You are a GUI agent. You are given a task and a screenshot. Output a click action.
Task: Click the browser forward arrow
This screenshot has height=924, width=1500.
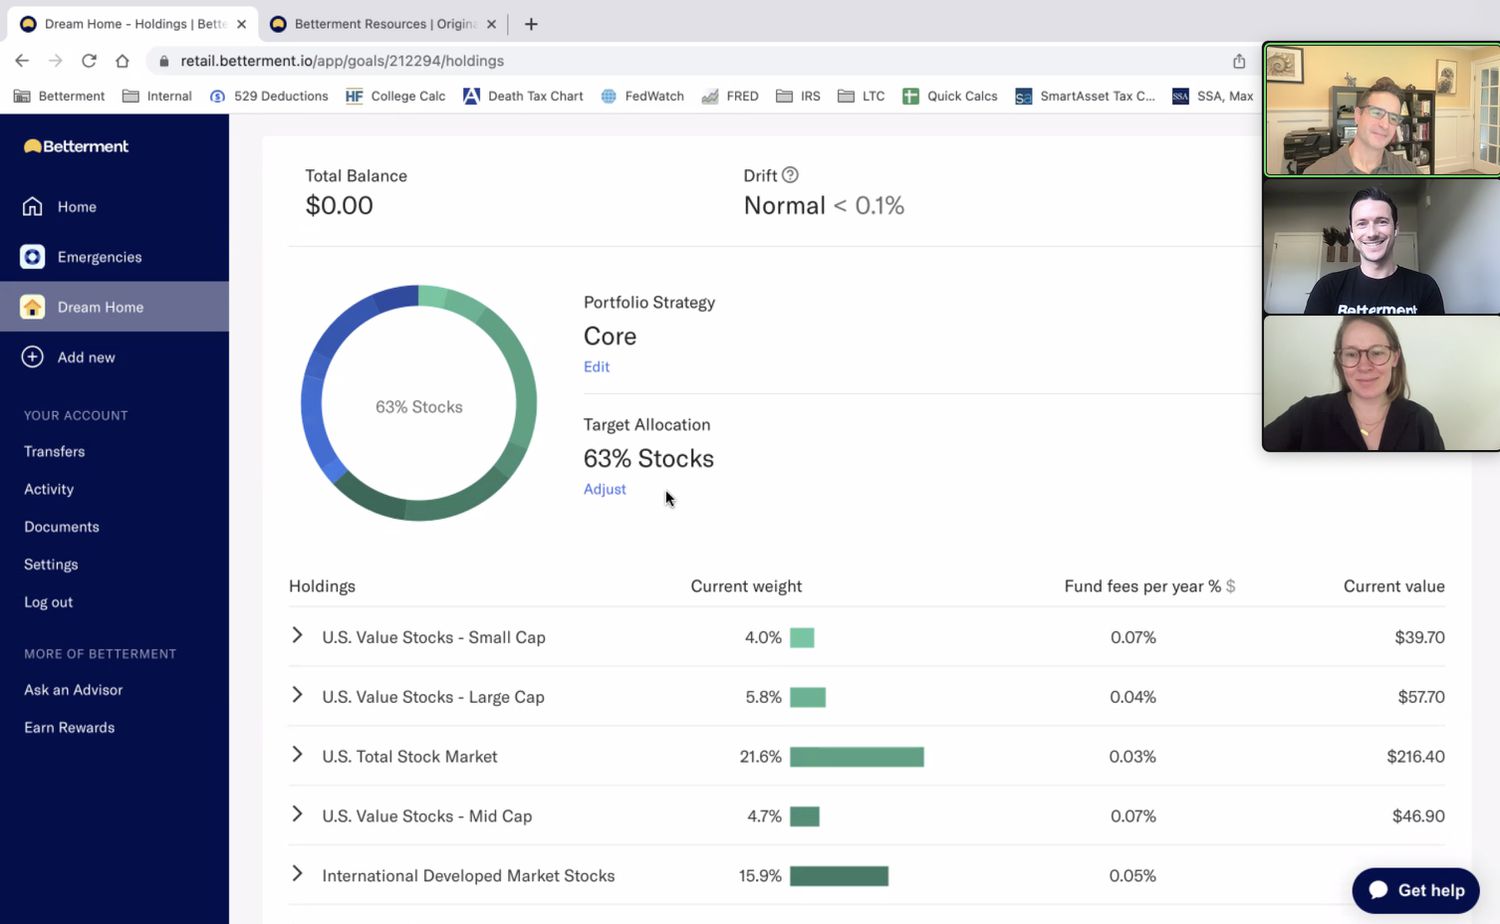coord(55,61)
